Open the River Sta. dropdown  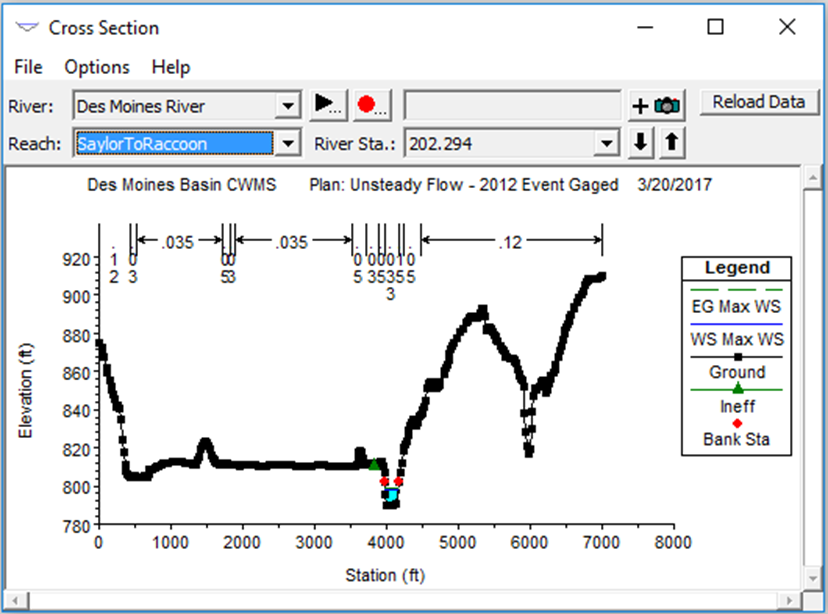(606, 143)
